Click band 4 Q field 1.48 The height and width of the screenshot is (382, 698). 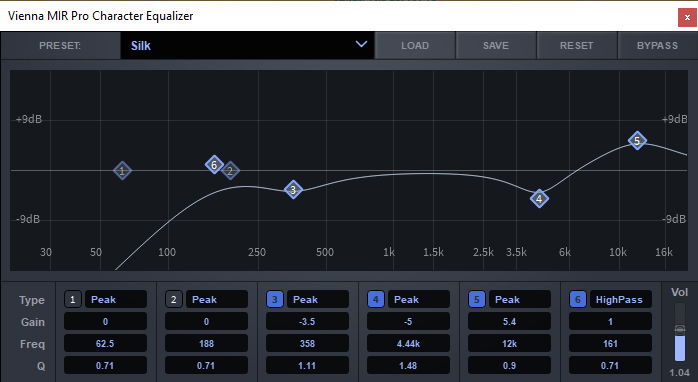(409, 366)
